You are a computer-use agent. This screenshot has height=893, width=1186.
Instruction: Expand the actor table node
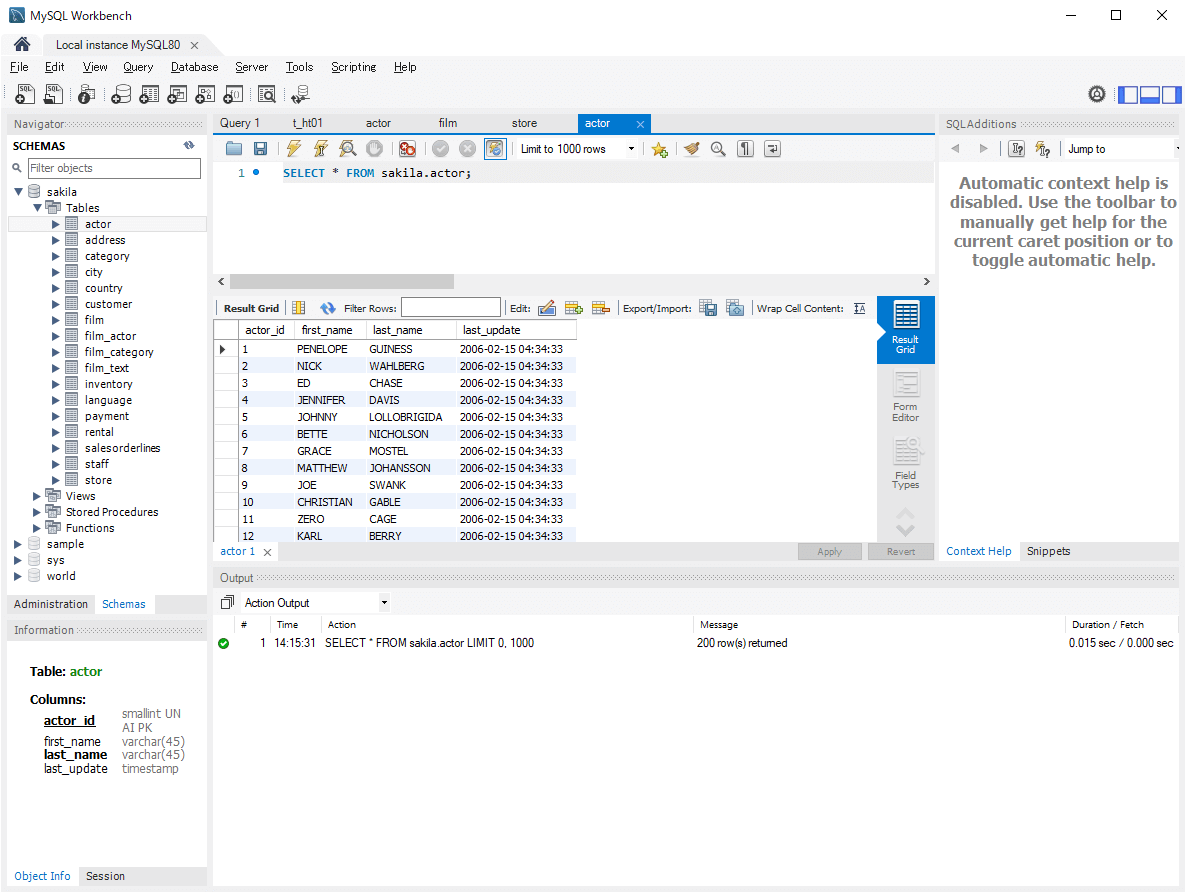(55, 224)
